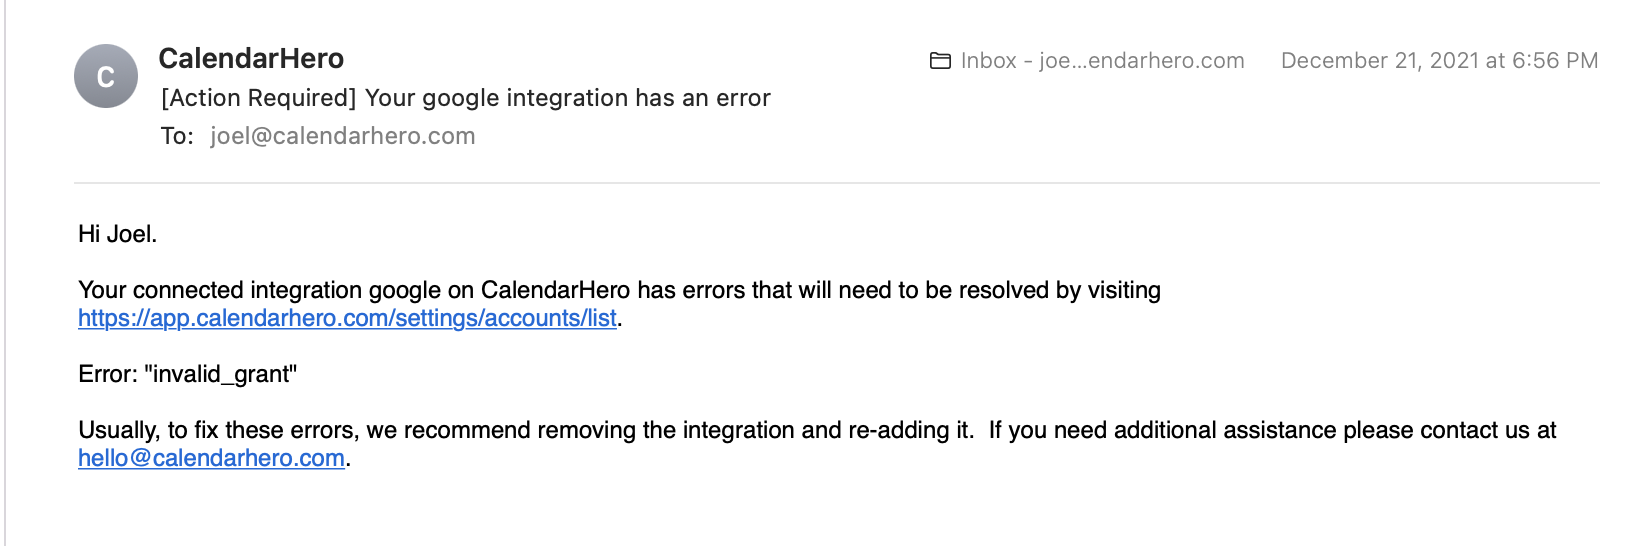Click the "[Action Required]" prefix in subject

pos(258,98)
